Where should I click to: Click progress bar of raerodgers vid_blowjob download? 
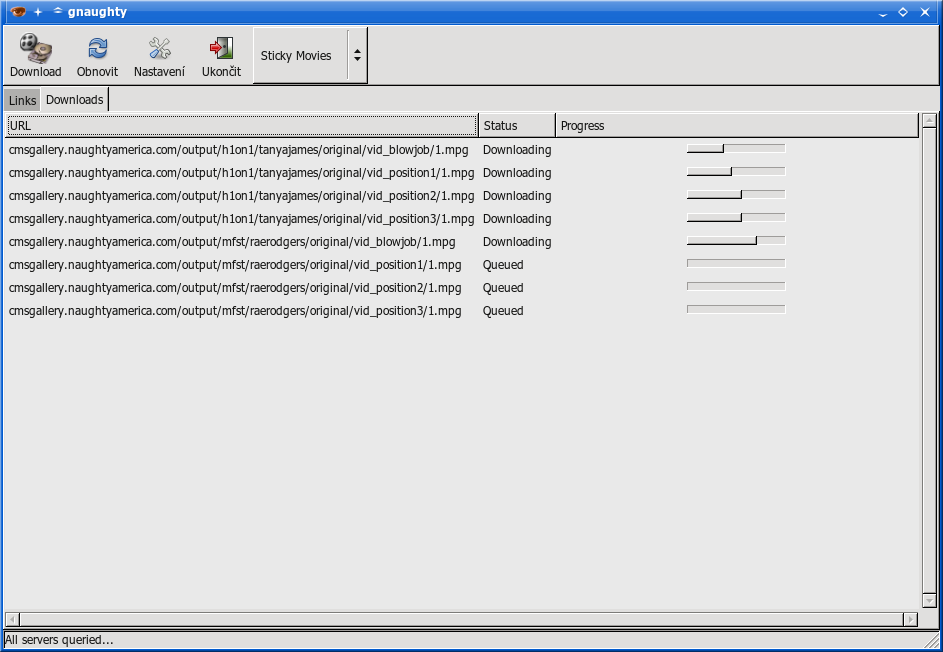[736, 241]
